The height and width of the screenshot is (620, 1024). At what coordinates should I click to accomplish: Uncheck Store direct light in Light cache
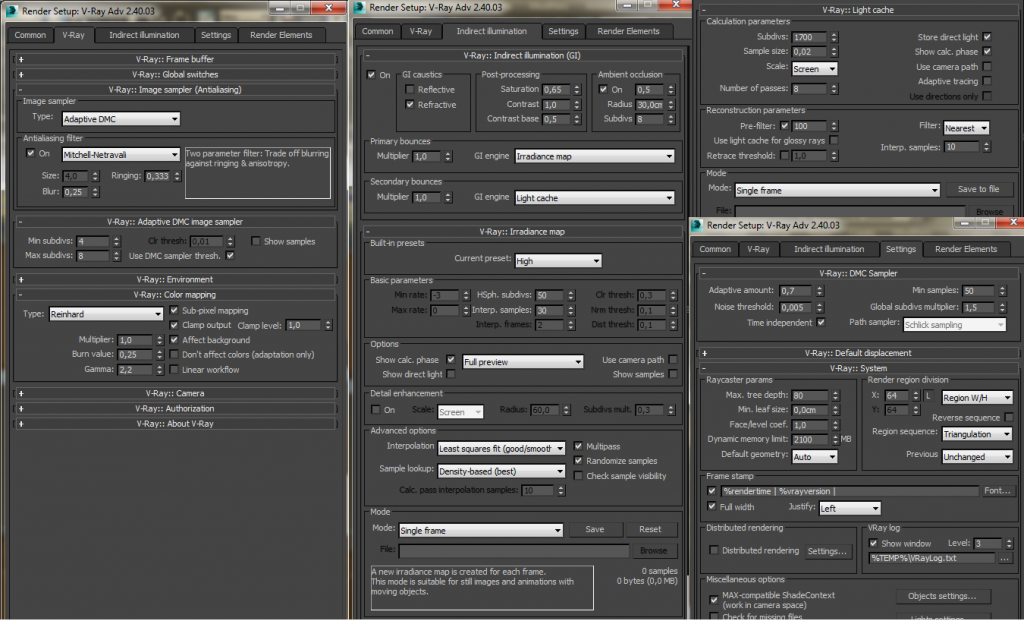pyautogui.click(x=987, y=37)
